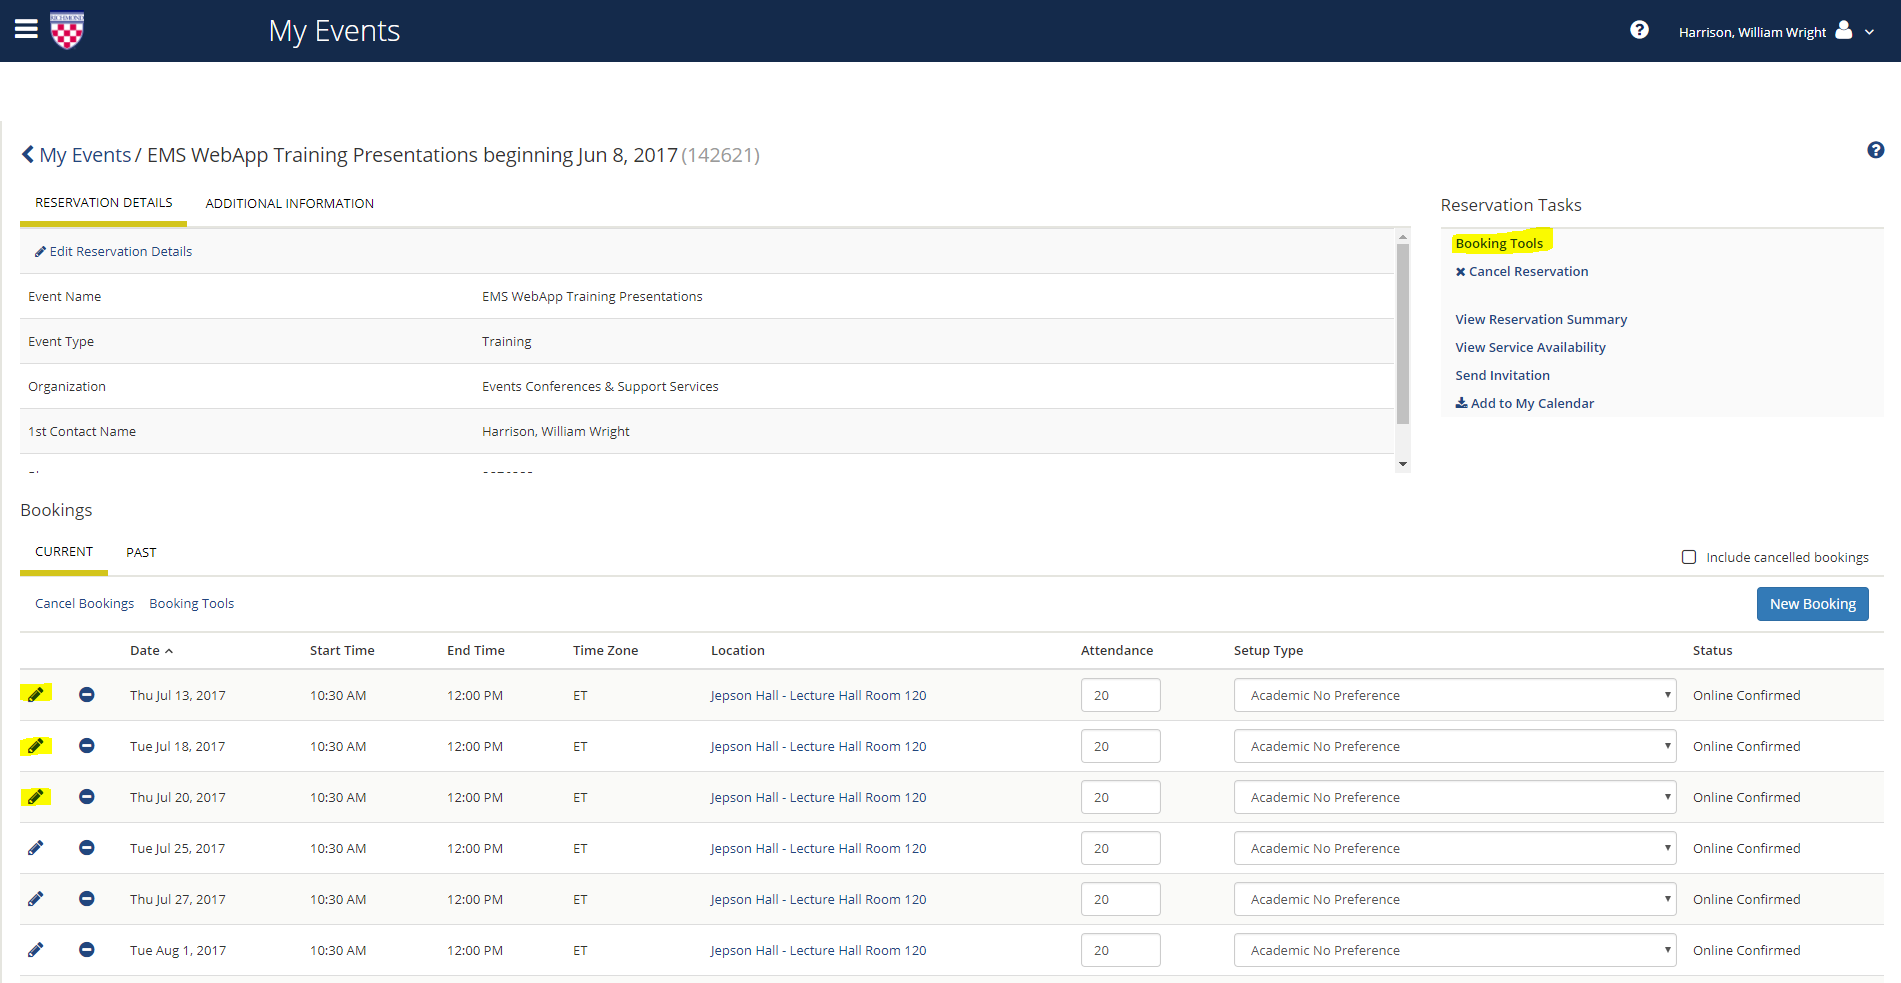Open Jepson Hall location link for Aug 1
1901x983 pixels.
818,950
